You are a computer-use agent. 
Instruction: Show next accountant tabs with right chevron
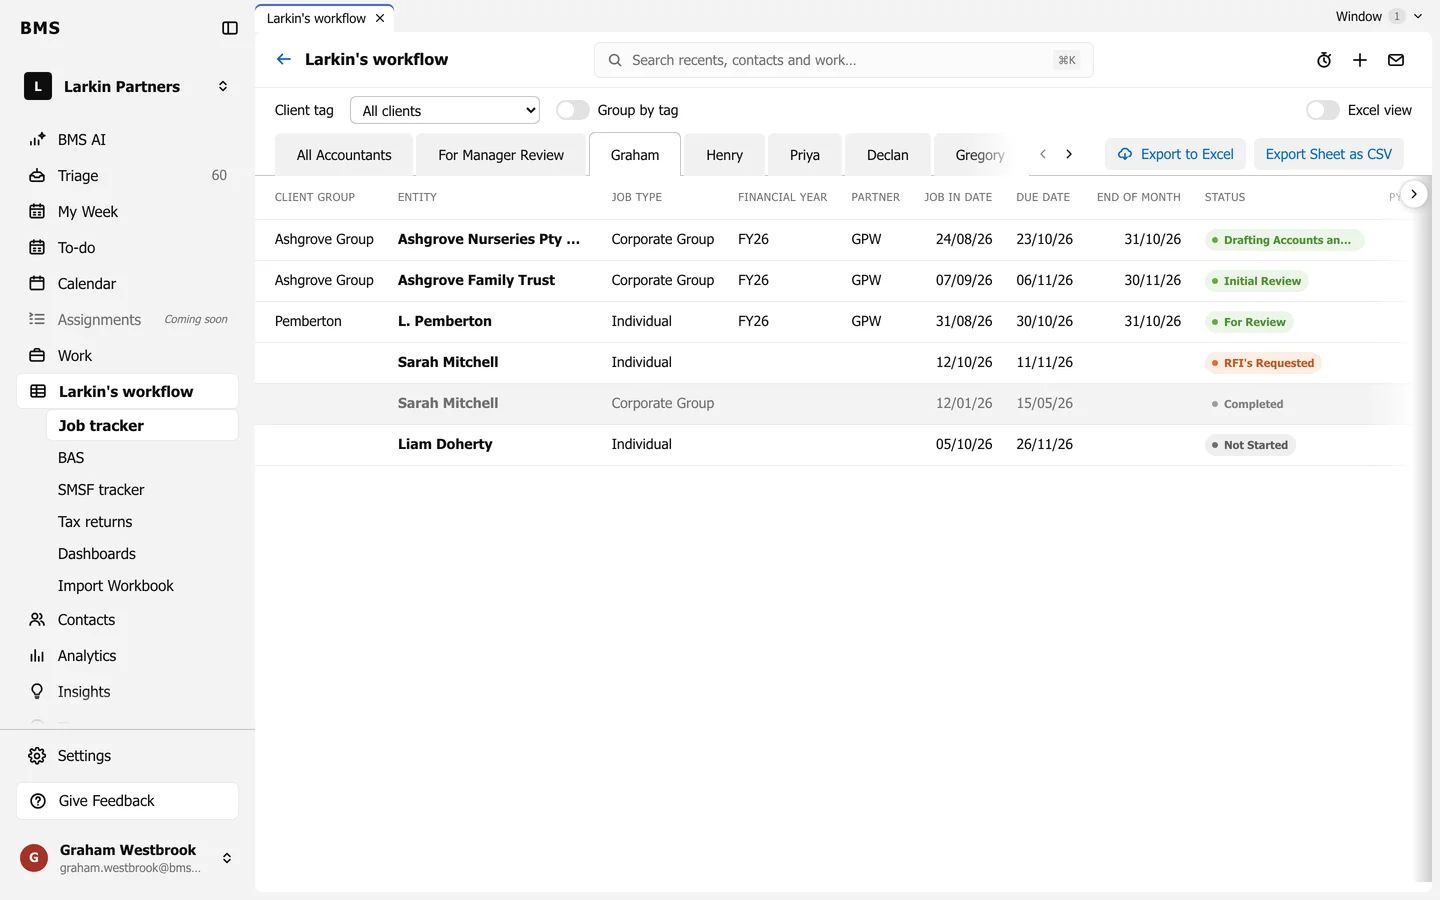1069,154
